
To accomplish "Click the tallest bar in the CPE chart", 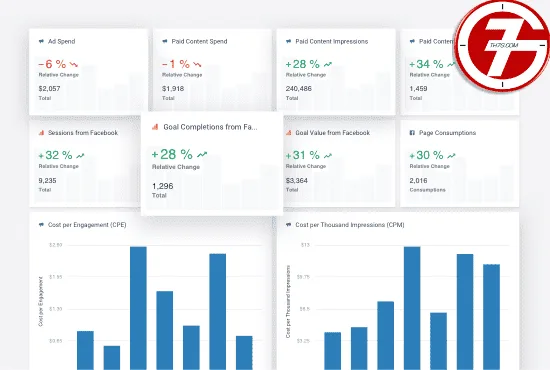I will pos(138,308).
